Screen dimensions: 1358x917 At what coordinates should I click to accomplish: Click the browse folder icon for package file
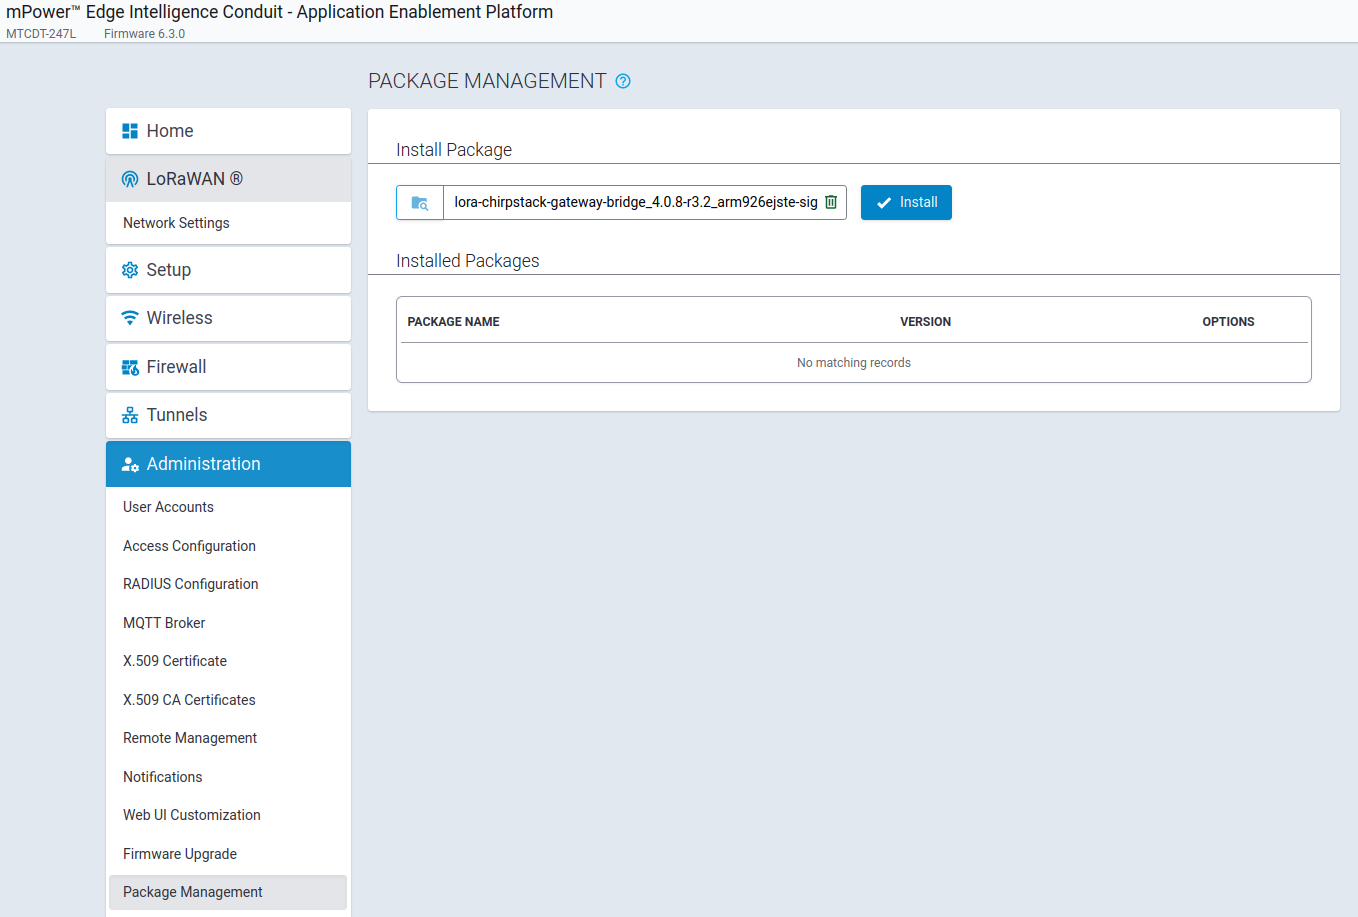(x=420, y=202)
